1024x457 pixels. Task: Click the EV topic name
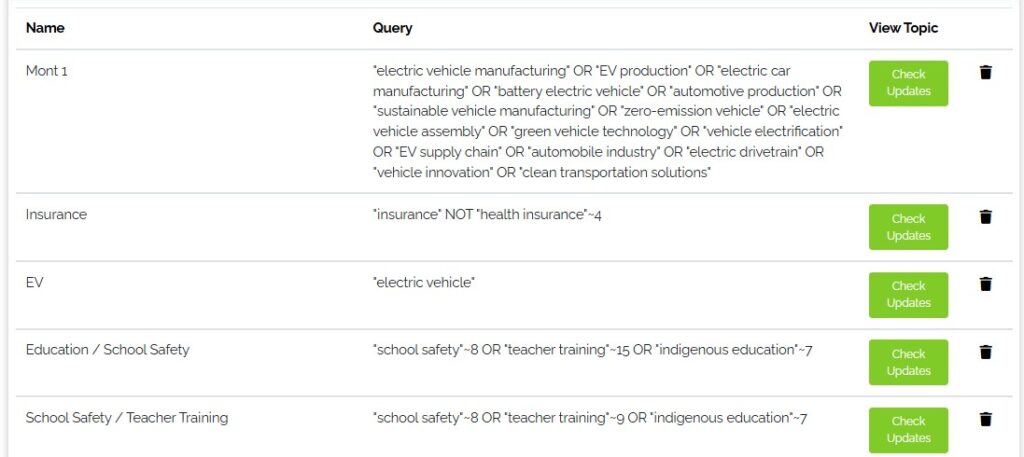[x=35, y=283]
